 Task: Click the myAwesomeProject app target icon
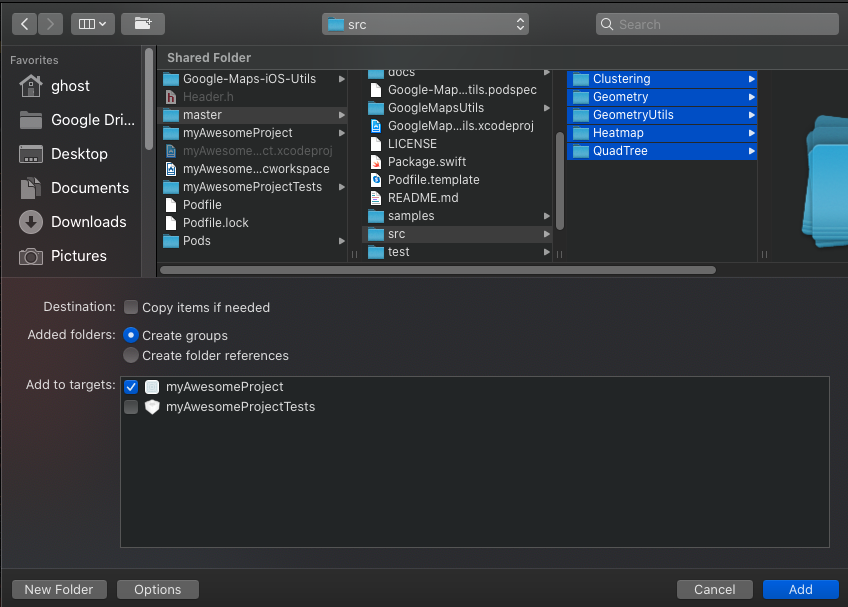point(152,387)
